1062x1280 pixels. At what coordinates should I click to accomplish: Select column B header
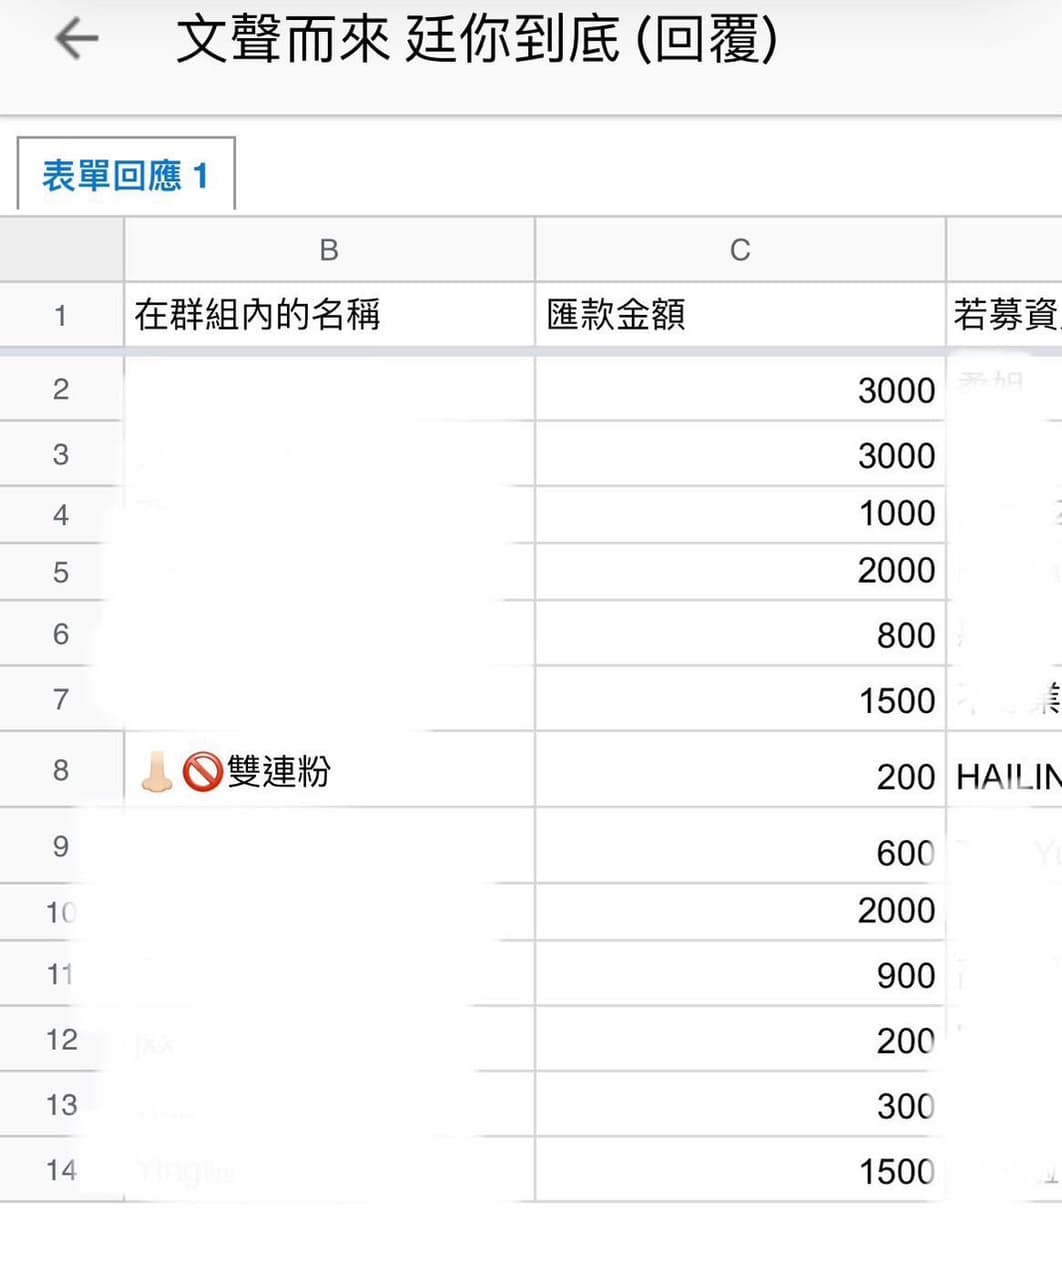point(329,250)
